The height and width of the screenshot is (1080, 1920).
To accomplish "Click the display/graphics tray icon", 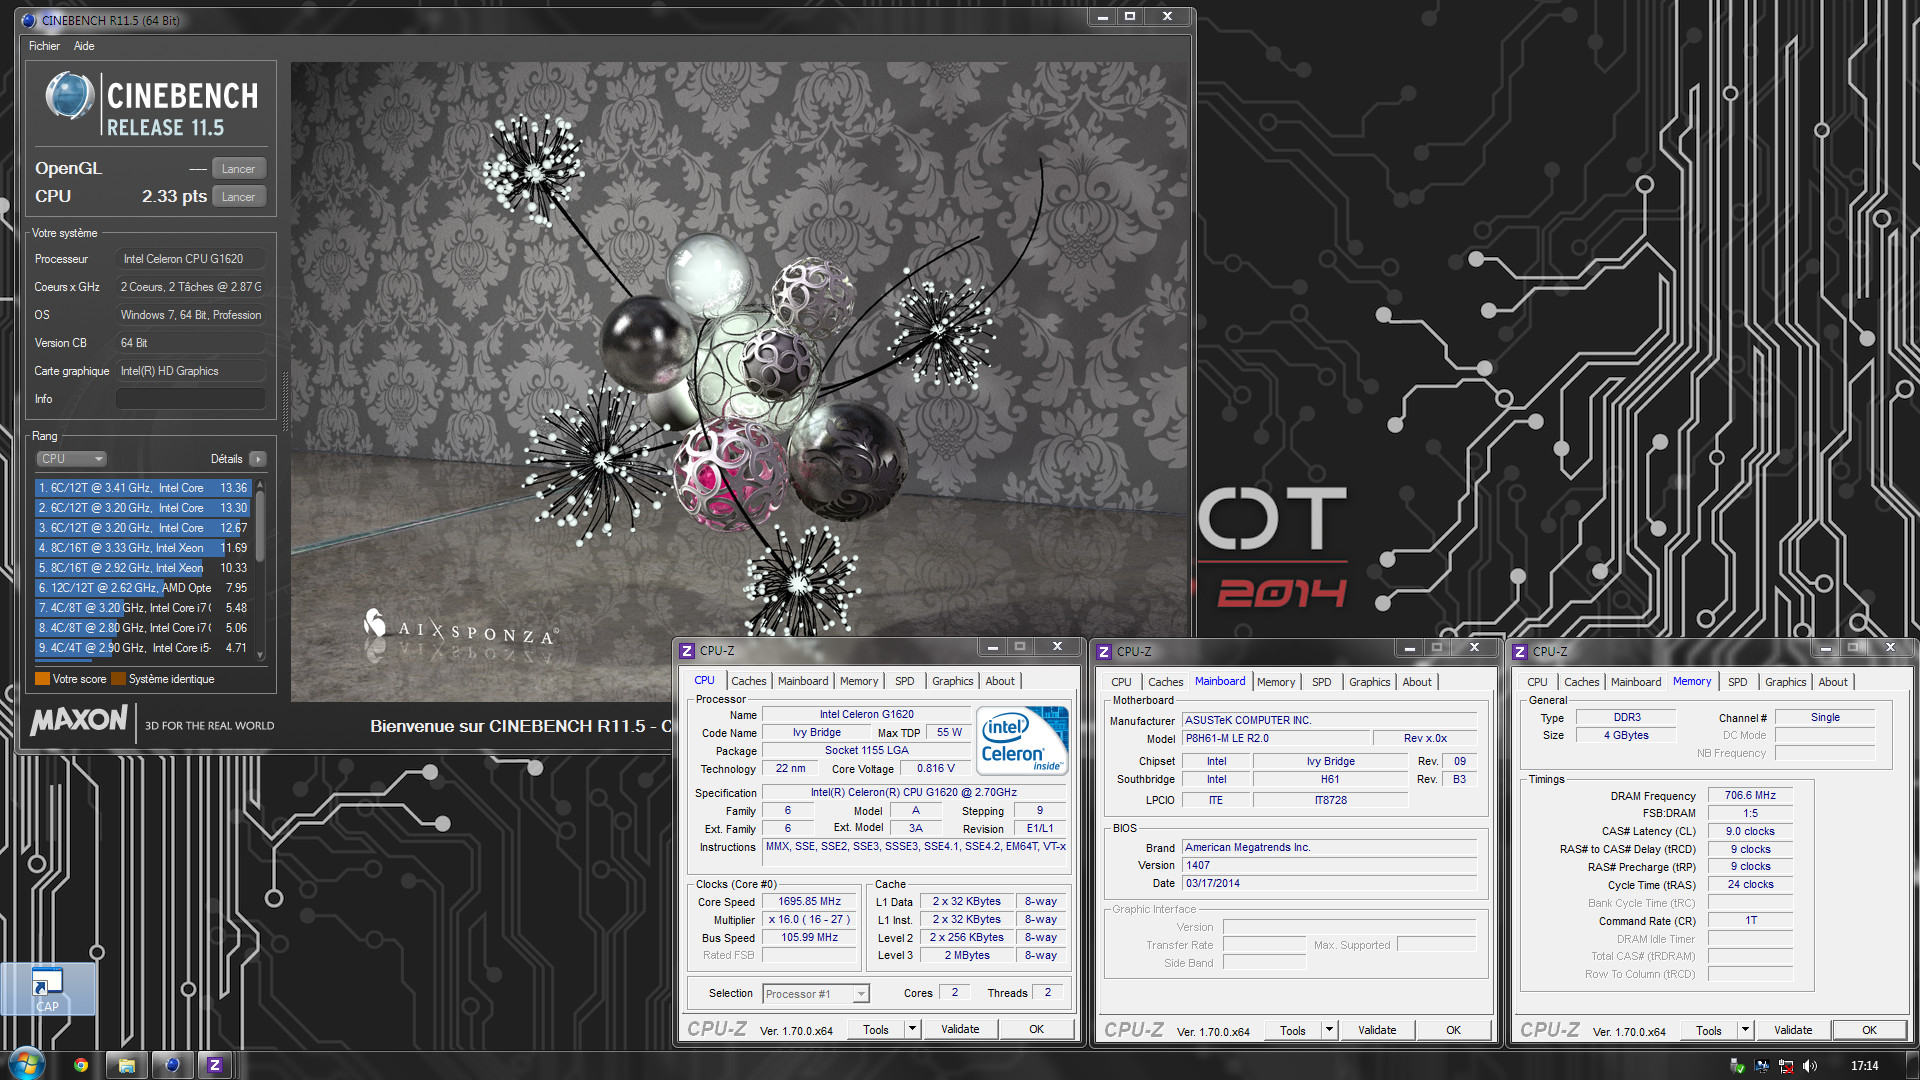I will [x=1762, y=1066].
